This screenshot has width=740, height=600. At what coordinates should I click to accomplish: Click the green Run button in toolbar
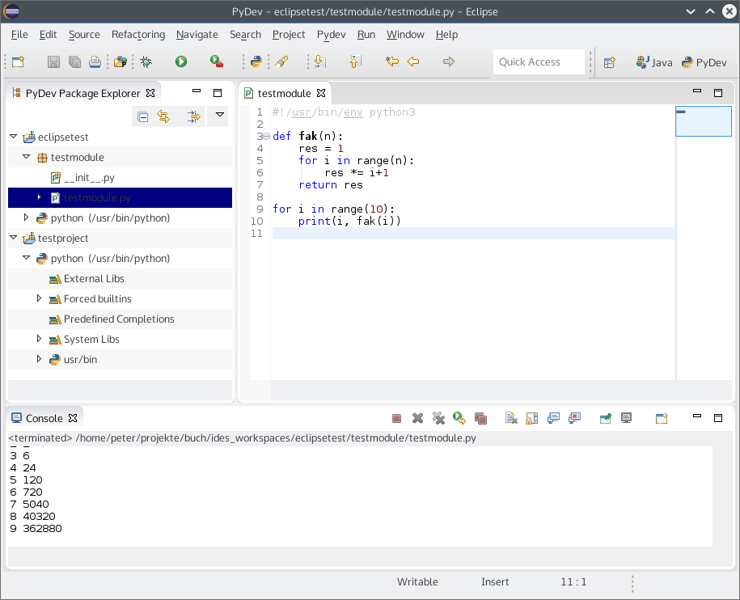point(181,62)
